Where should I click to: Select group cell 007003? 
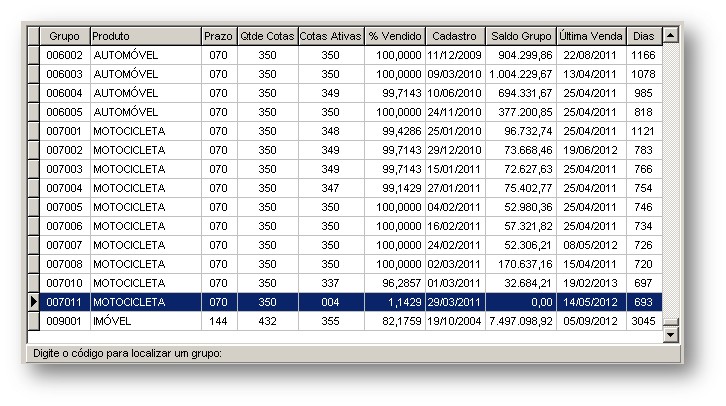tap(64, 169)
